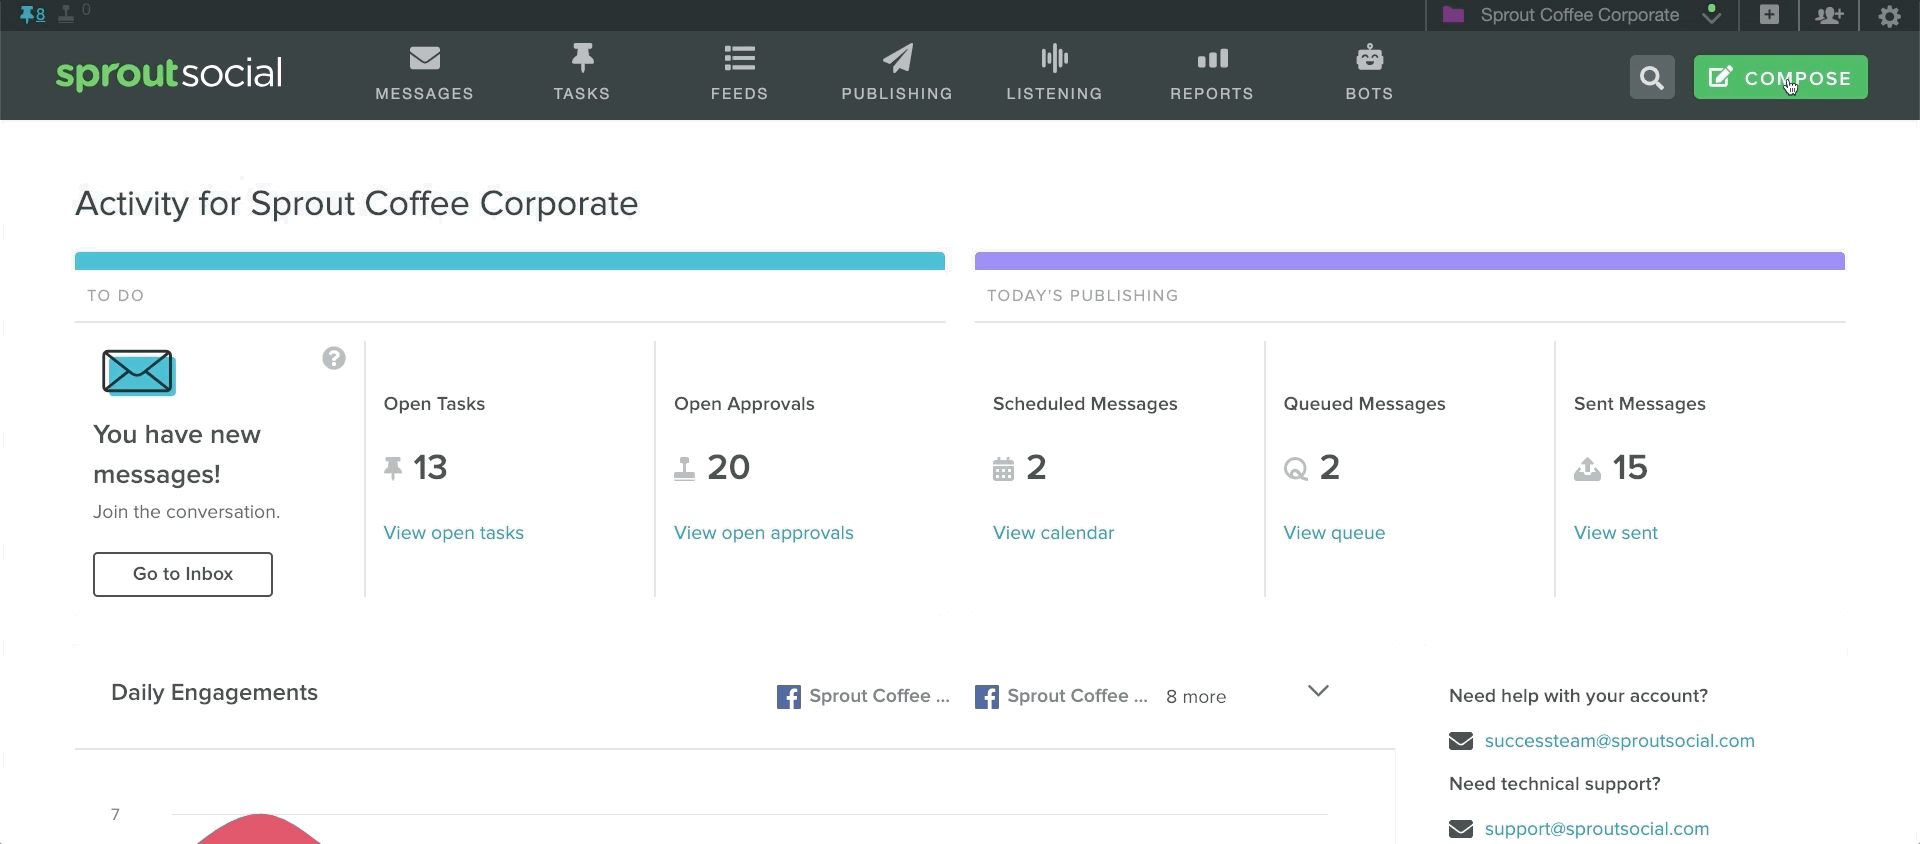The height and width of the screenshot is (844, 1920).
Task: Click the queue icon under Queued Messages
Action: click(1296, 469)
